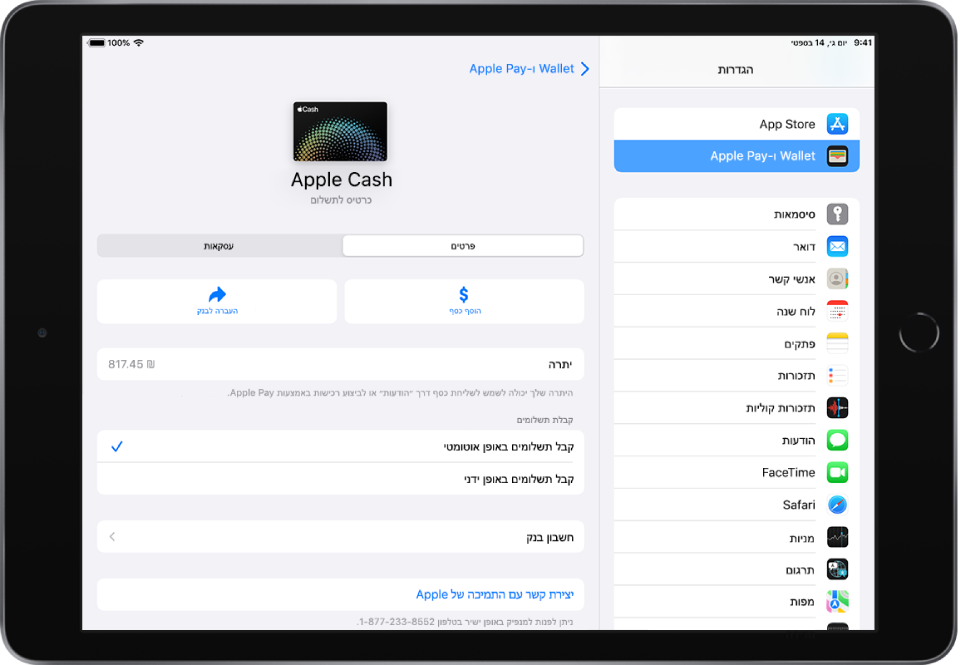Tap the 1-877-233-8552 phone number text
This screenshot has height=665, width=960.
point(397,622)
